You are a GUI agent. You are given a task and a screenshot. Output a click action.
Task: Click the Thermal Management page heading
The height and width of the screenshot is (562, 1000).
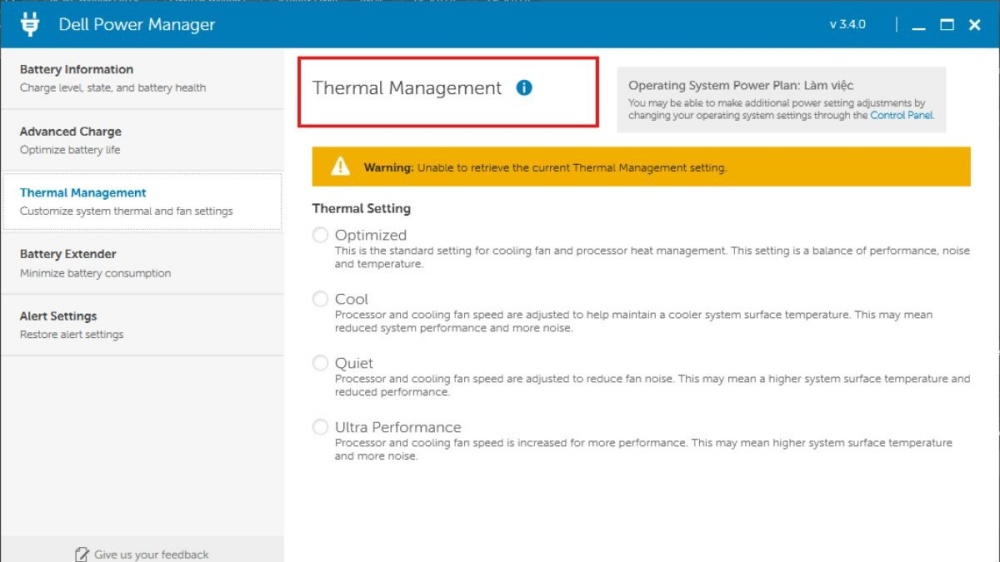pos(407,88)
